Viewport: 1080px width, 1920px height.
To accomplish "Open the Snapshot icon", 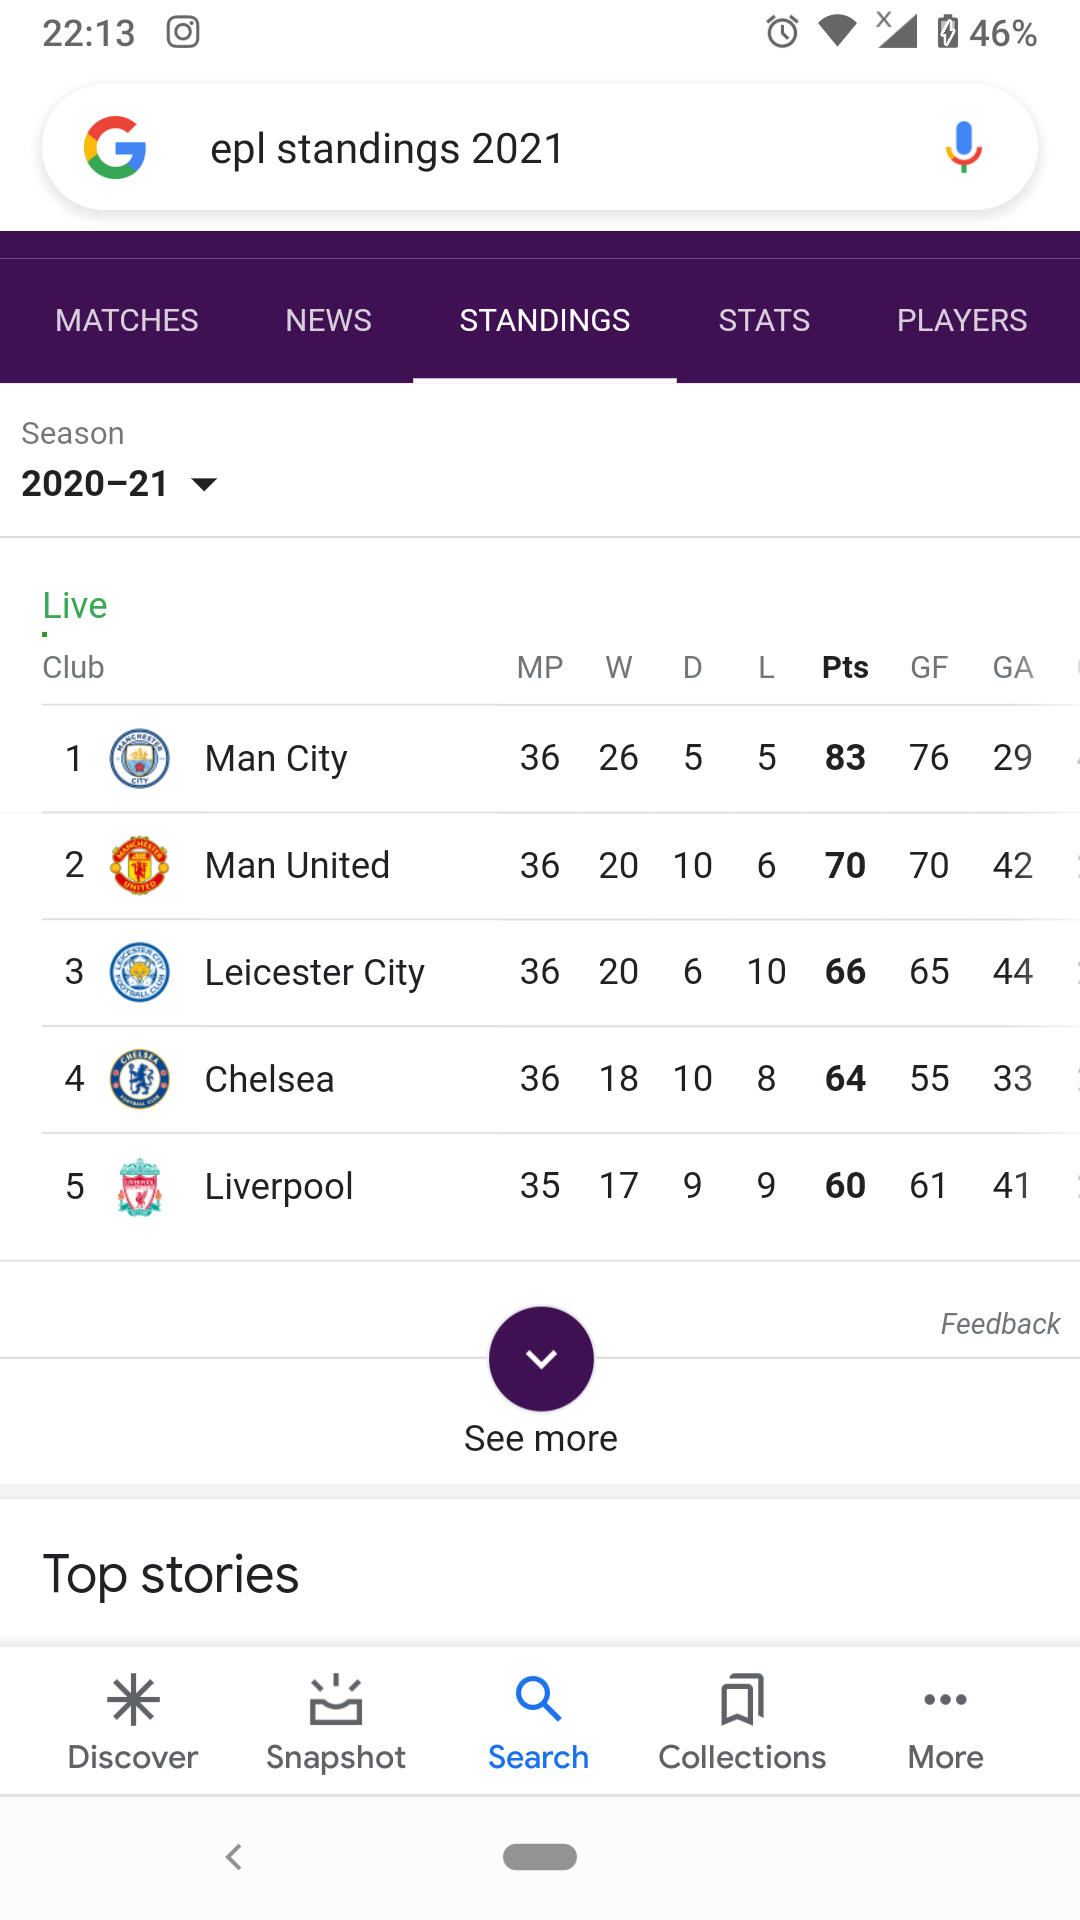I will [x=336, y=1700].
